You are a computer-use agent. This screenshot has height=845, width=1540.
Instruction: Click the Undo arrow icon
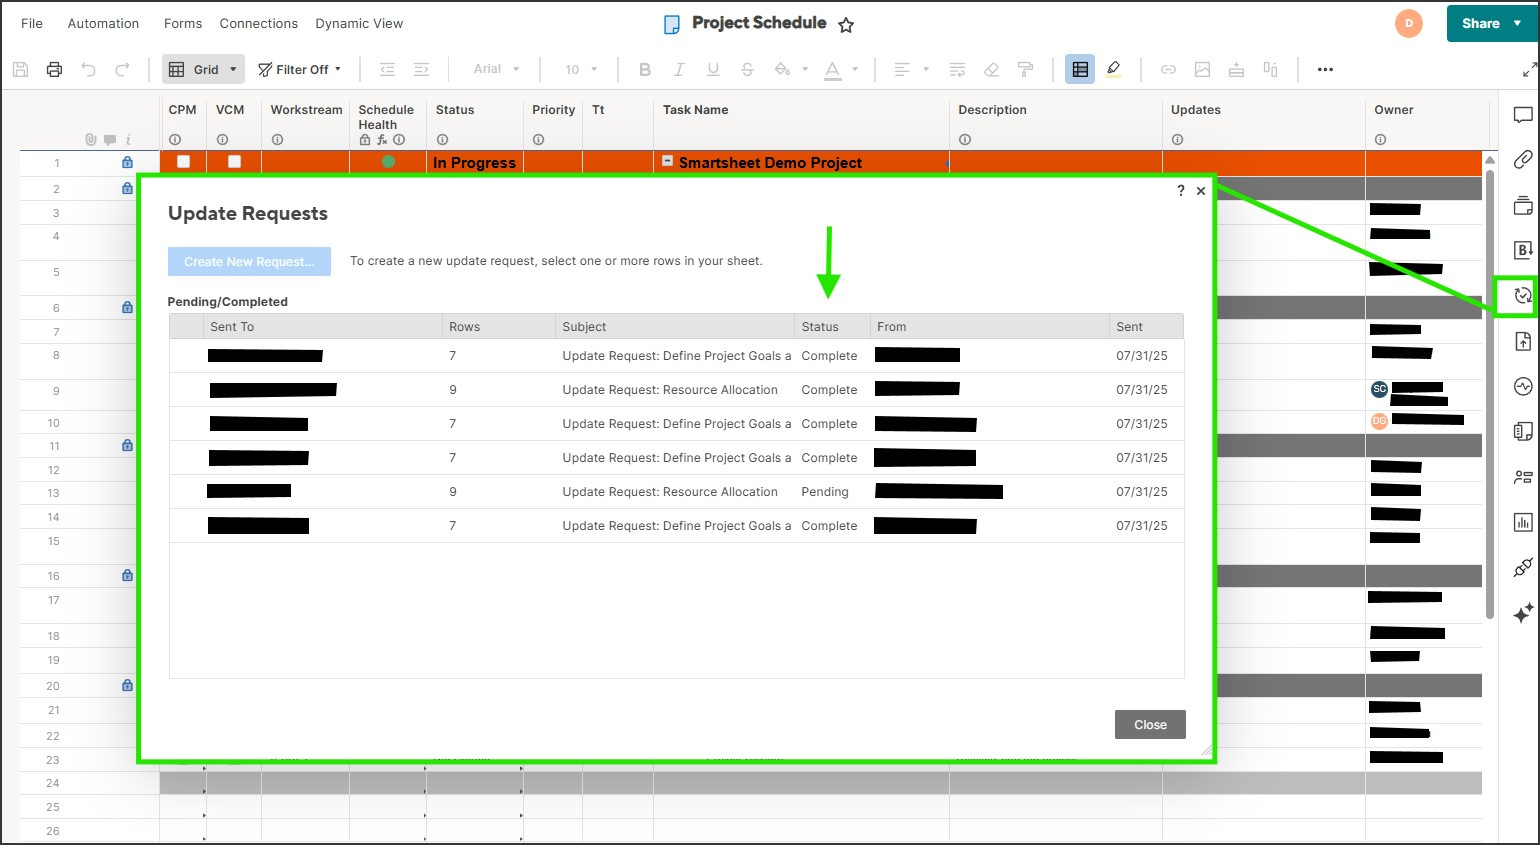(88, 69)
